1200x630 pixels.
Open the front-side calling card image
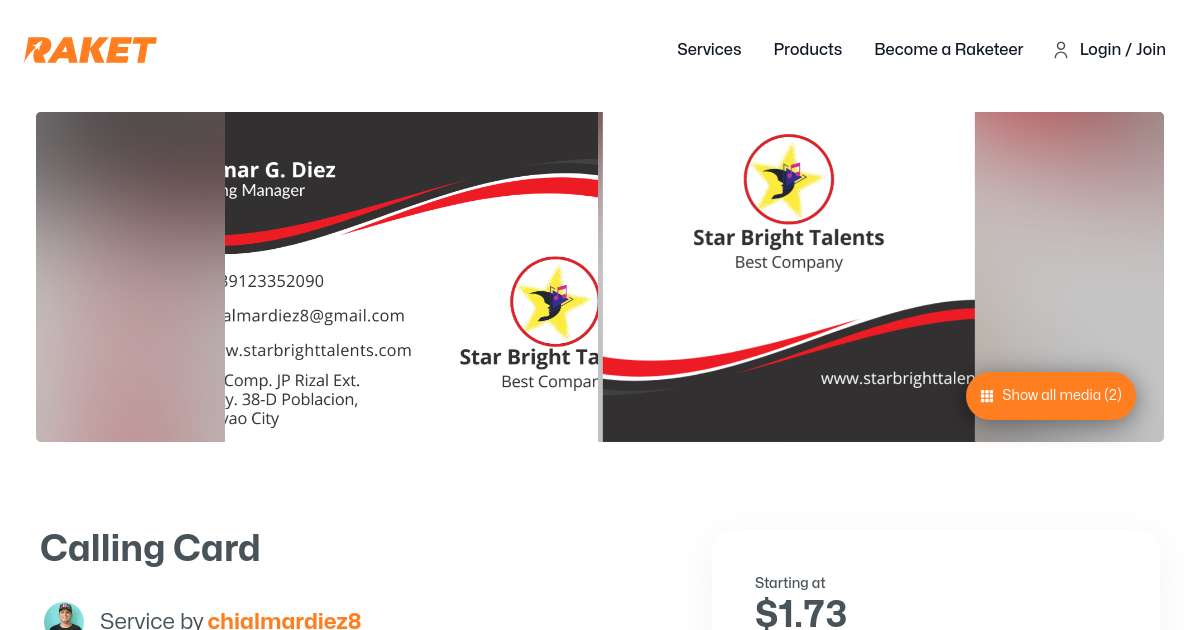point(411,277)
